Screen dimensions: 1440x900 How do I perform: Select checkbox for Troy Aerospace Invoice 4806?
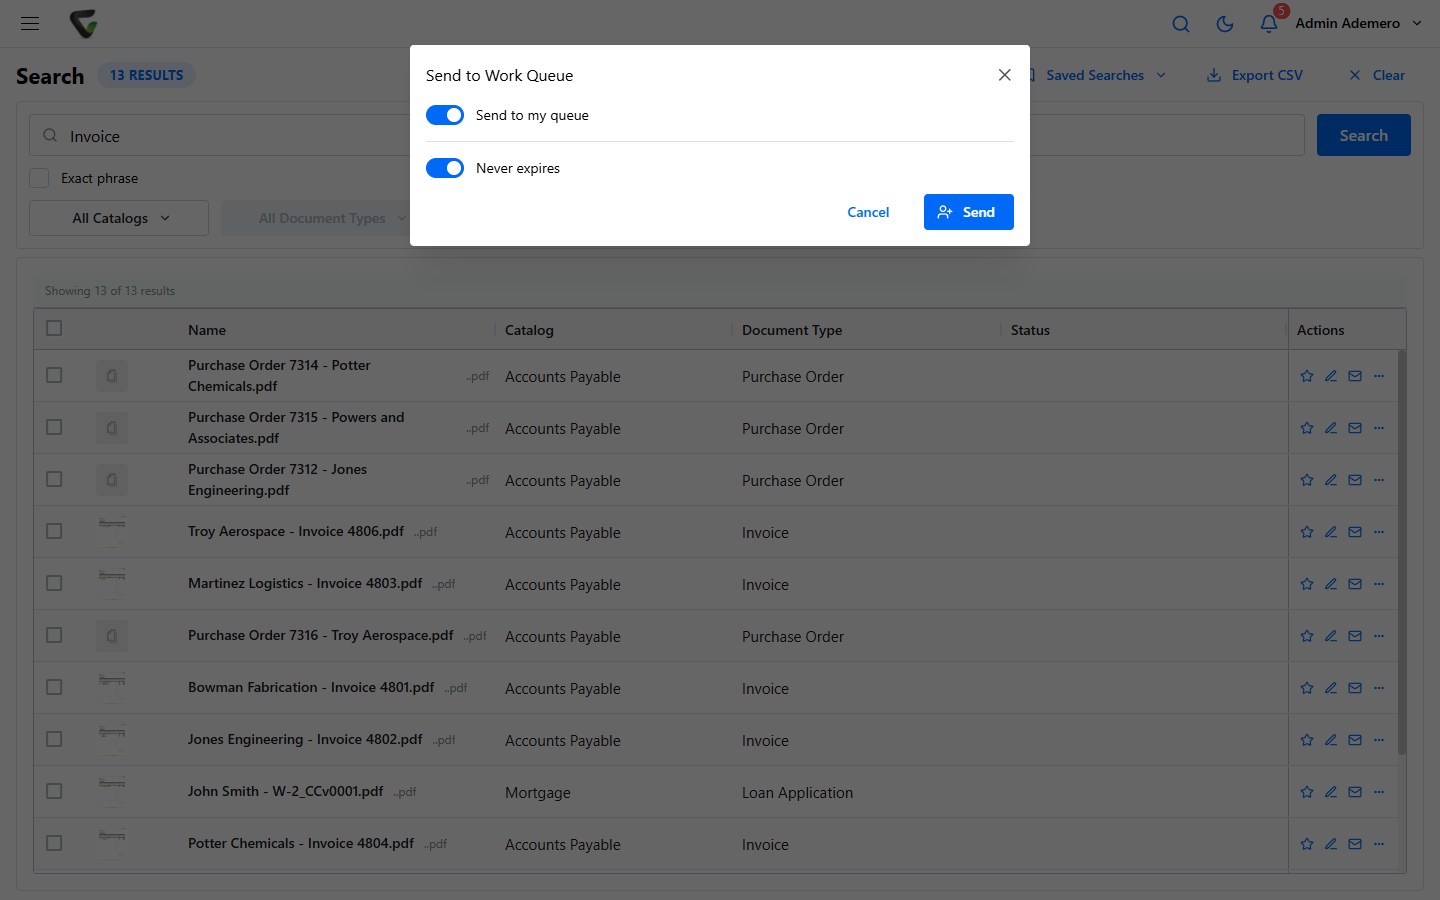point(54,531)
